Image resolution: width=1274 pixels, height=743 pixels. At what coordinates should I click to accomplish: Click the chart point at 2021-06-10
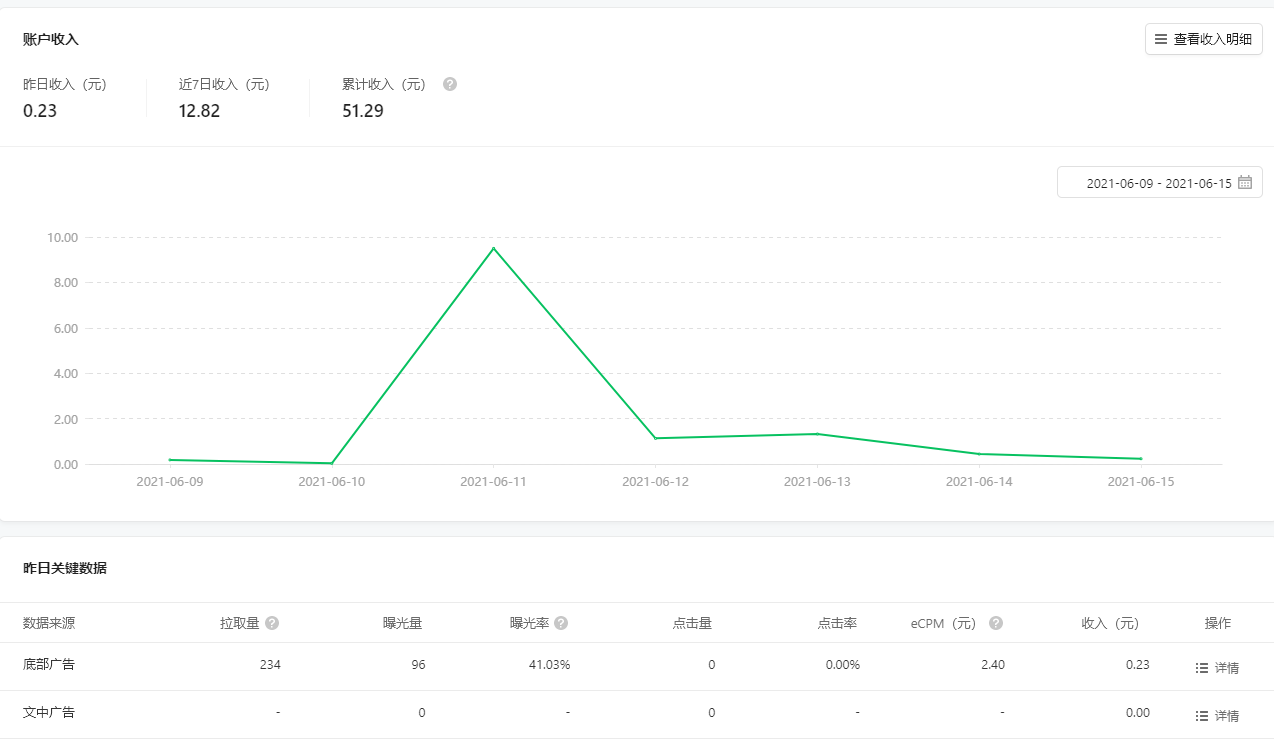point(331,463)
